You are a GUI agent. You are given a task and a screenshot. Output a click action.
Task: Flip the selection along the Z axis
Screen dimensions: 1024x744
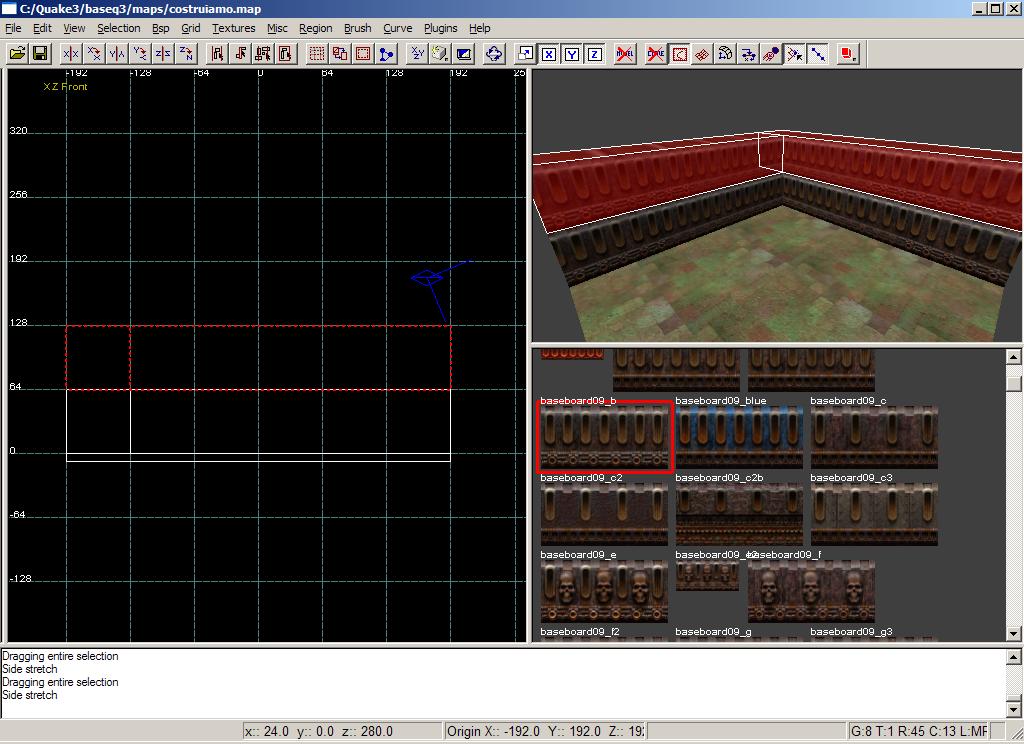pyautogui.click(x=163, y=54)
